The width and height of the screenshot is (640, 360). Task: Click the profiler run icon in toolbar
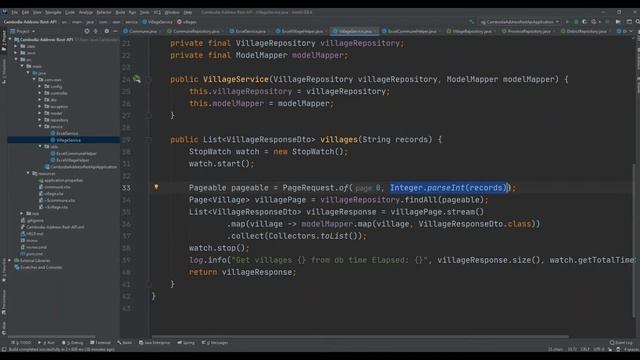tap(594, 22)
